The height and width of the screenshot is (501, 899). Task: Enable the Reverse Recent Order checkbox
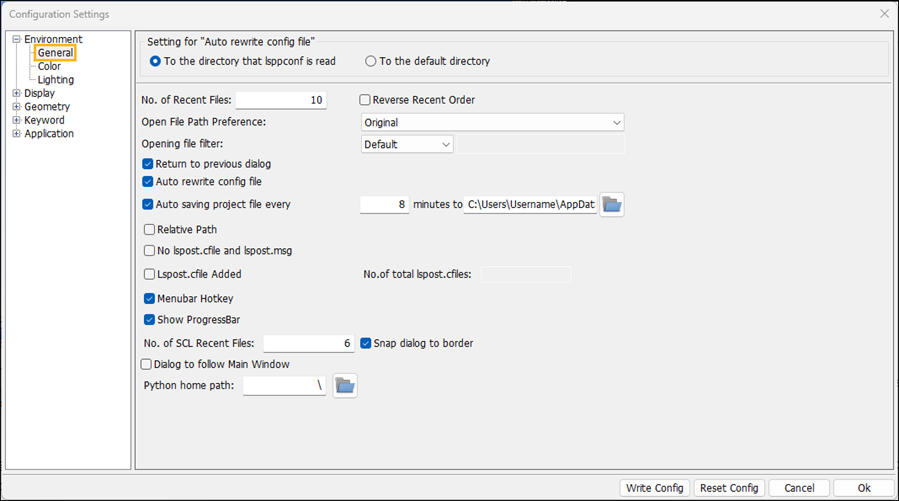tap(366, 100)
